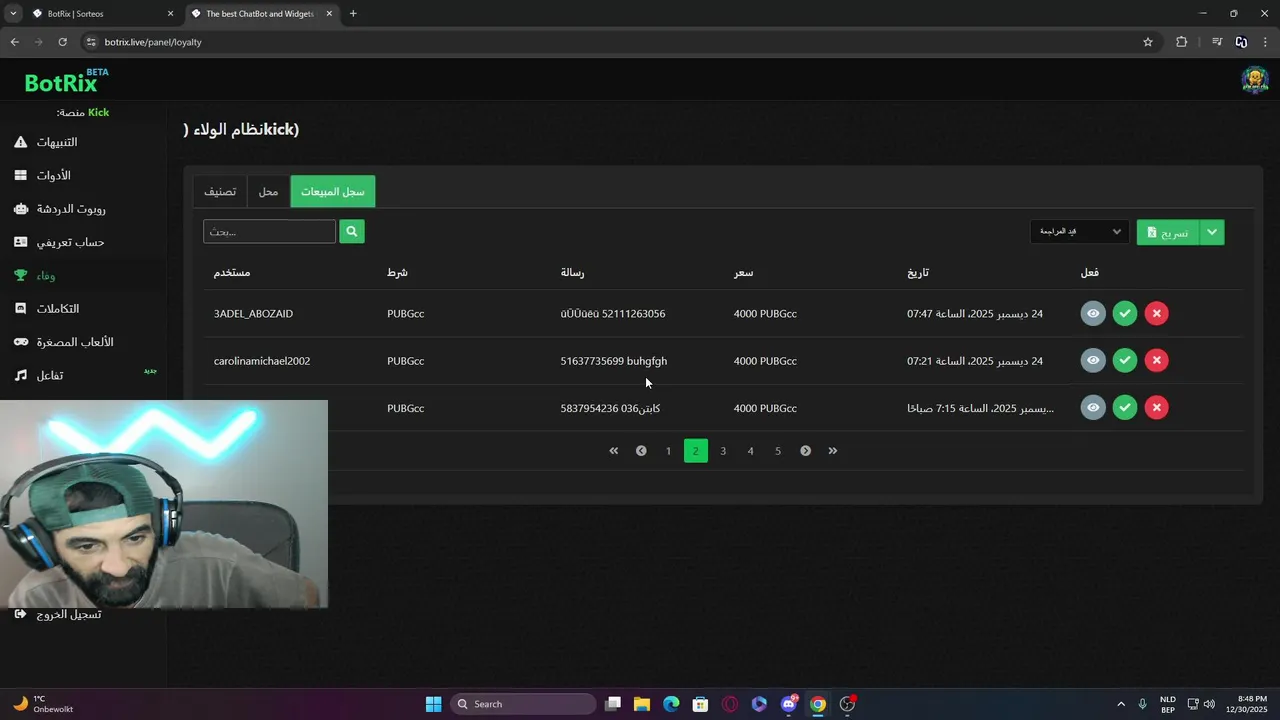
Task: Open Windows Start menu
Action: (433, 704)
